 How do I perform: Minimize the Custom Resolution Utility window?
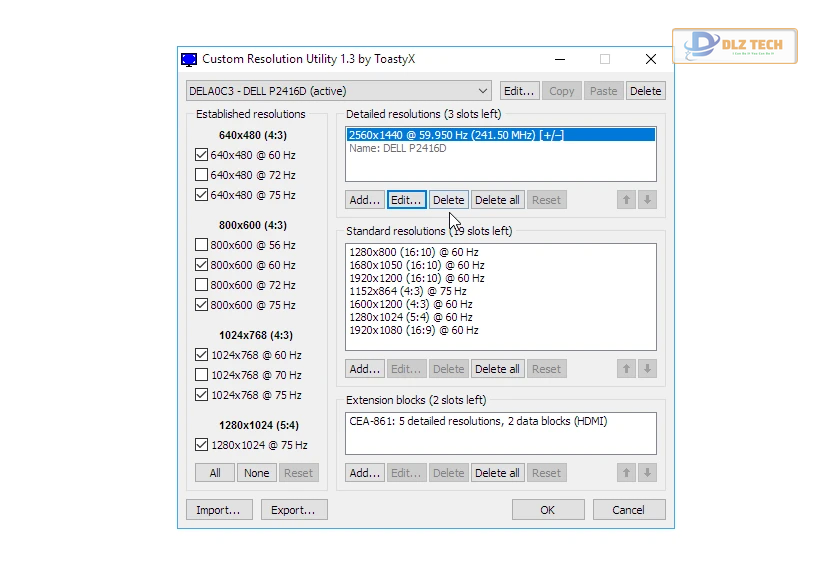560,59
